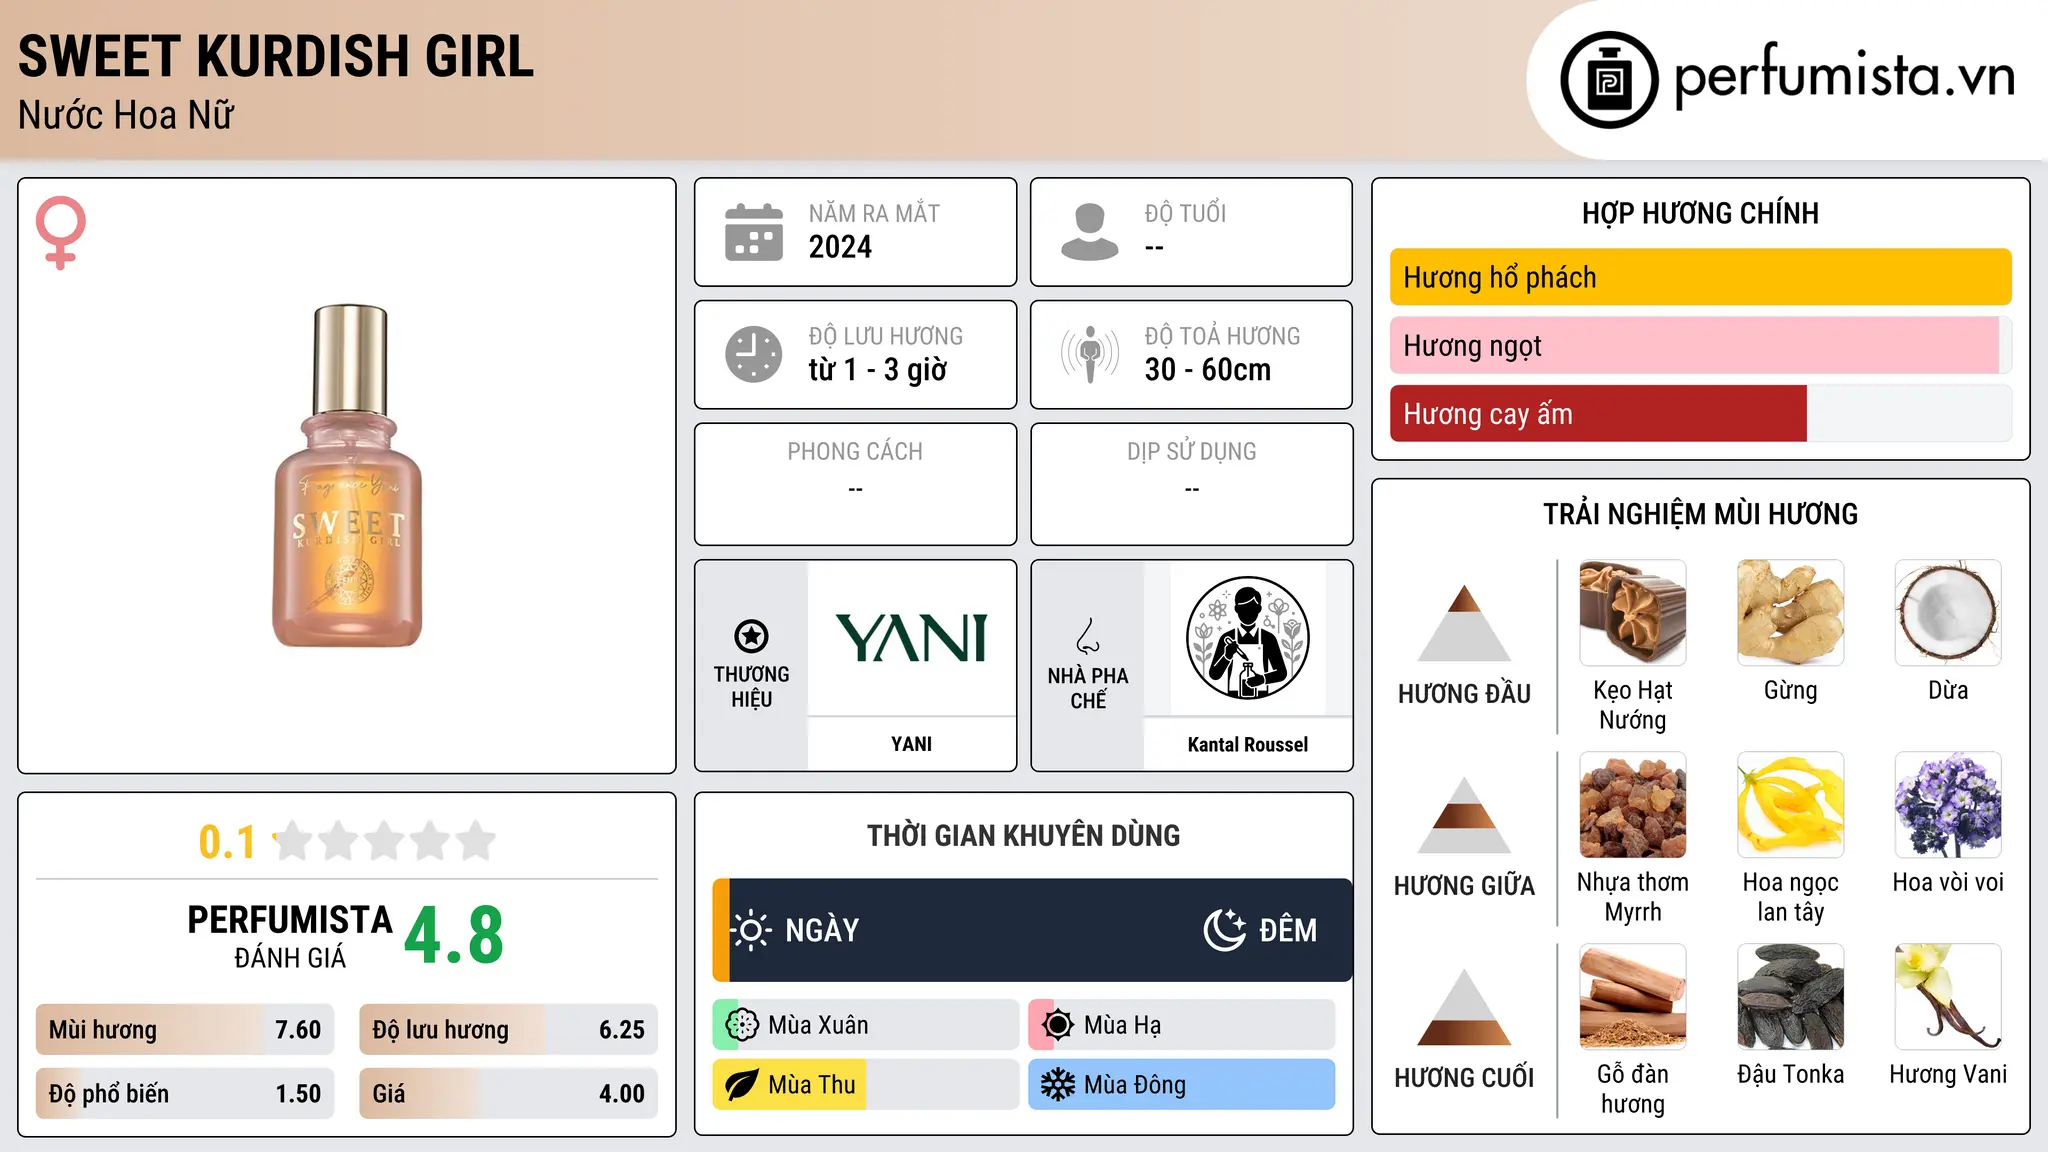This screenshot has width=2048, height=1152.
Task: Click the PHONG CÁCH label
Action: pyautogui.click(x=855, y=451)
